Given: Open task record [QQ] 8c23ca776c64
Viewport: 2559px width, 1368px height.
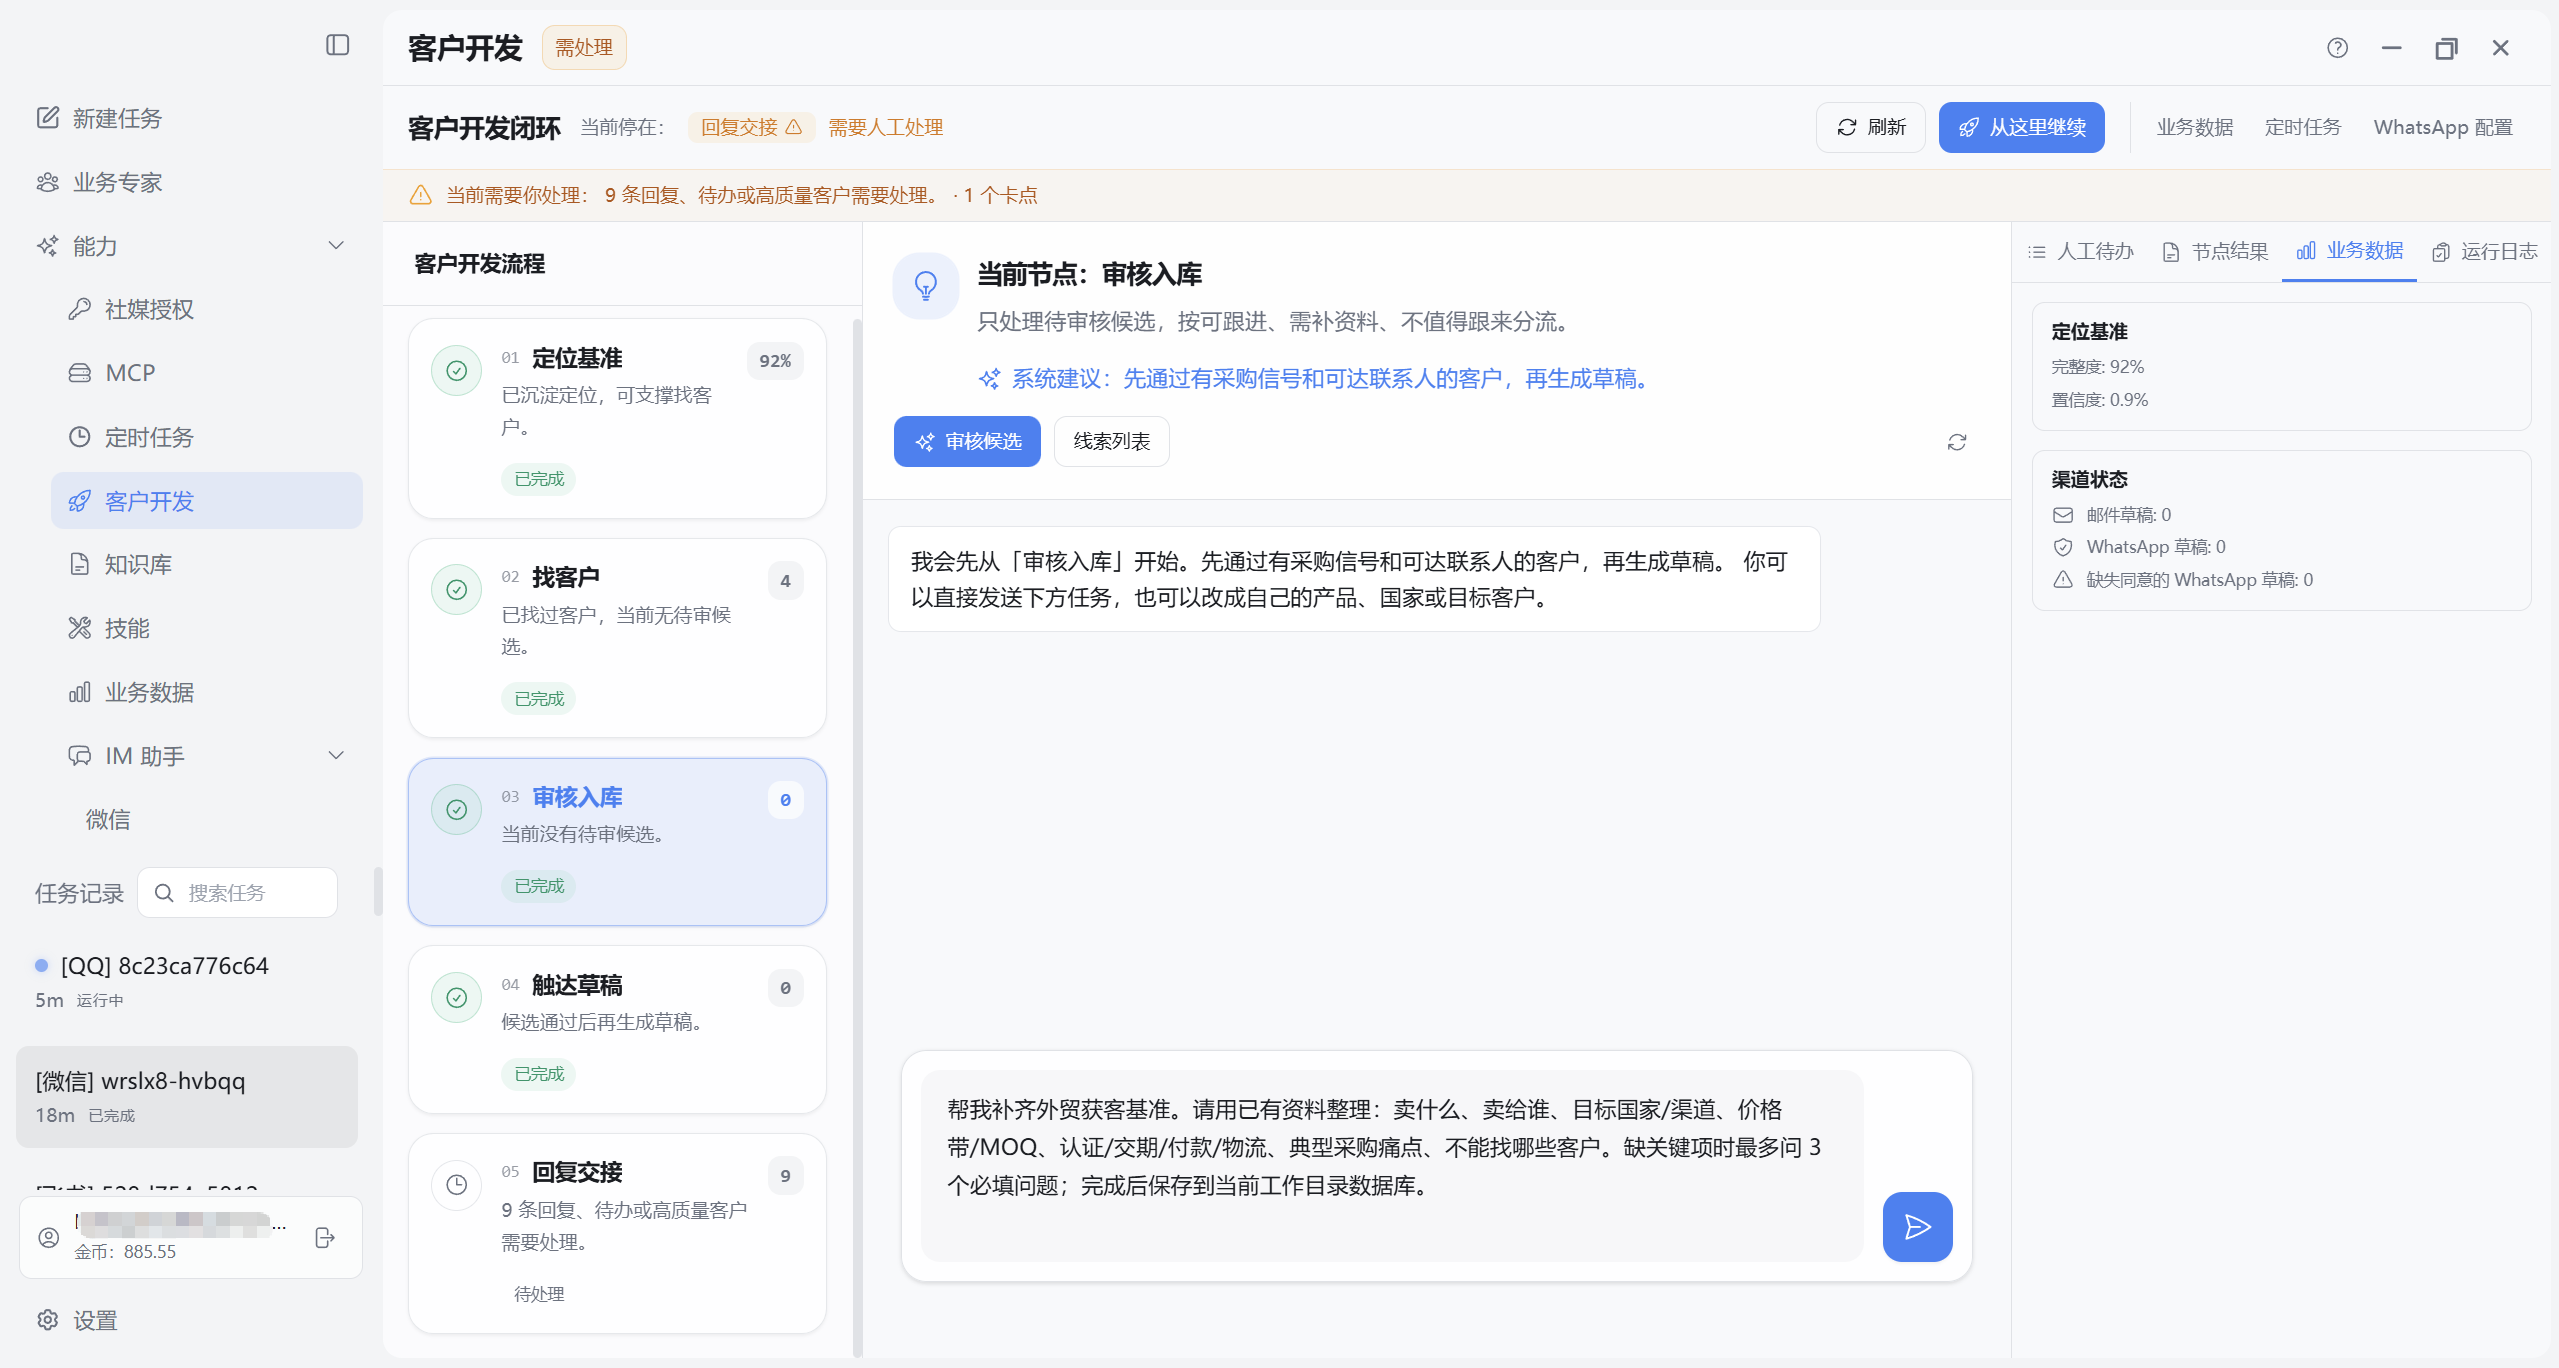Looking at the screenshot, I should coord(187,981).
